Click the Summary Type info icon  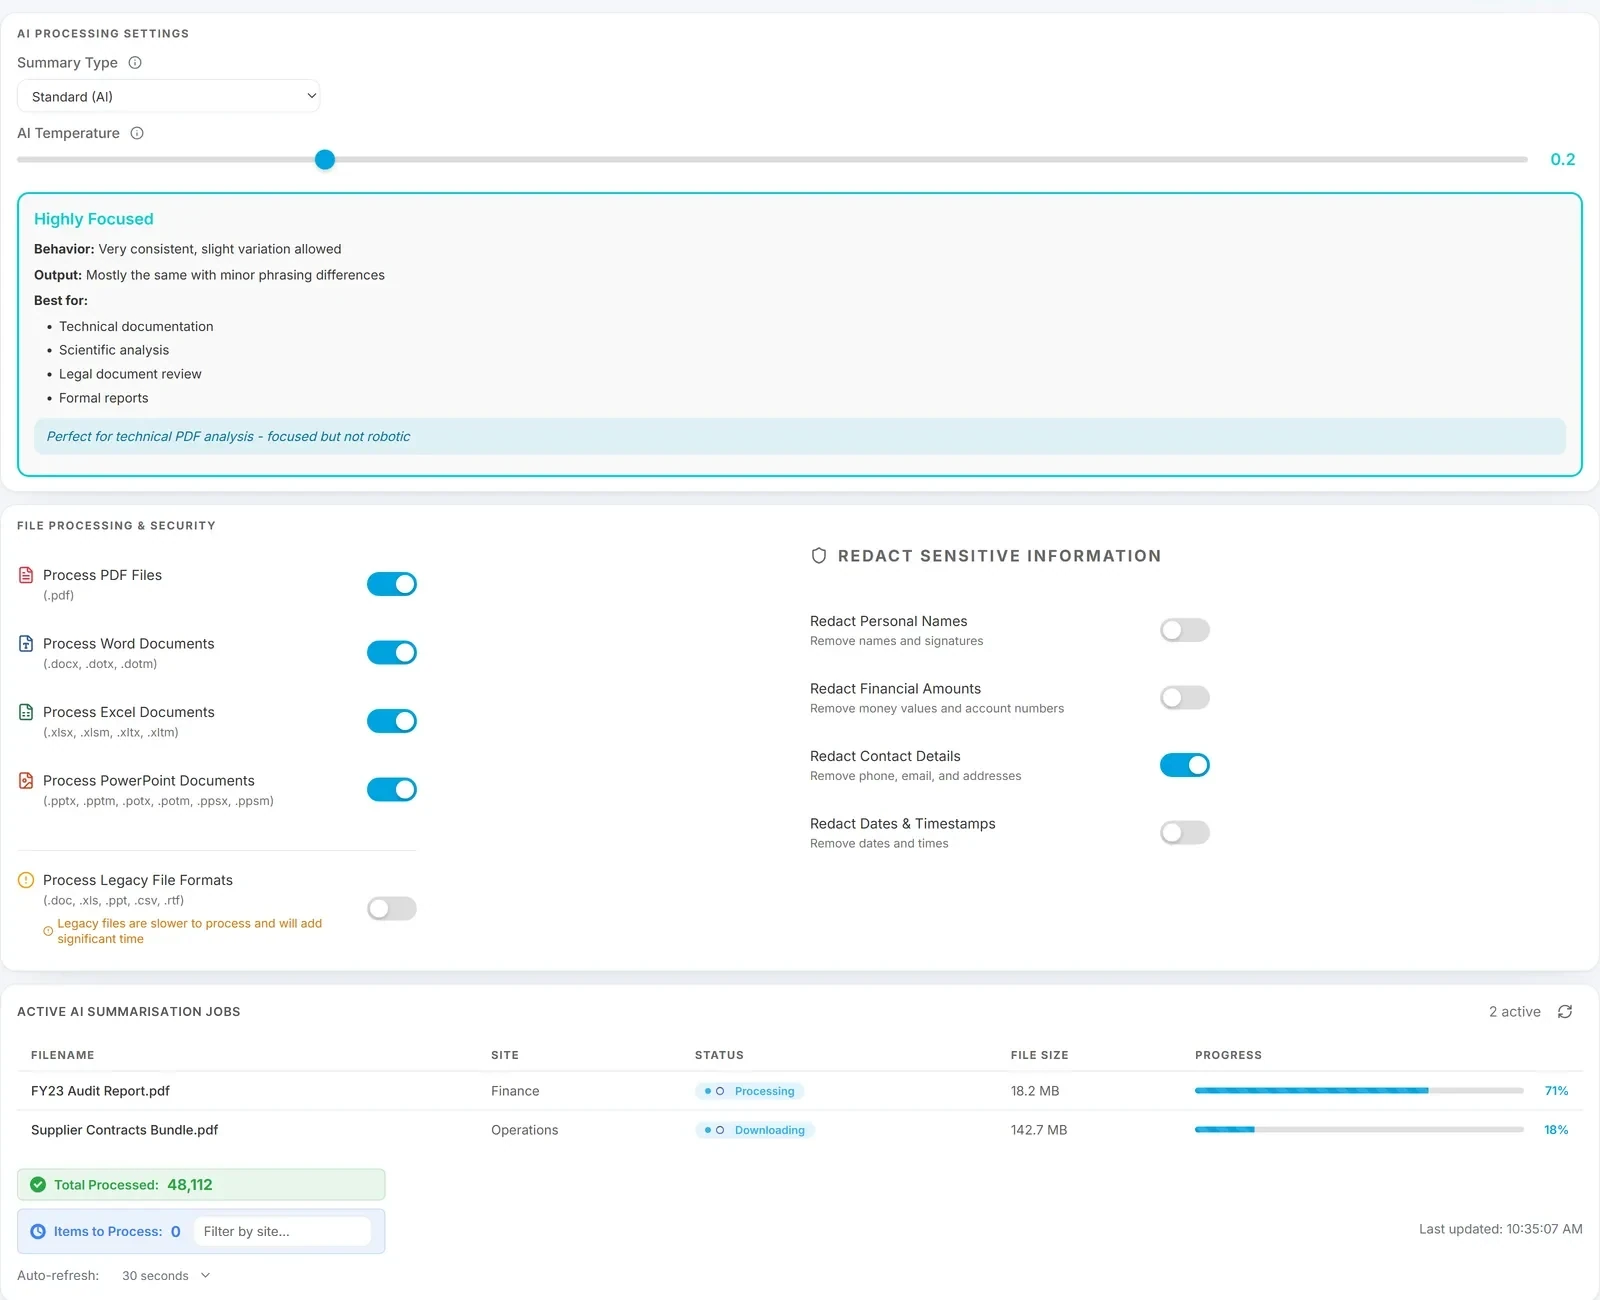point(135,63)
